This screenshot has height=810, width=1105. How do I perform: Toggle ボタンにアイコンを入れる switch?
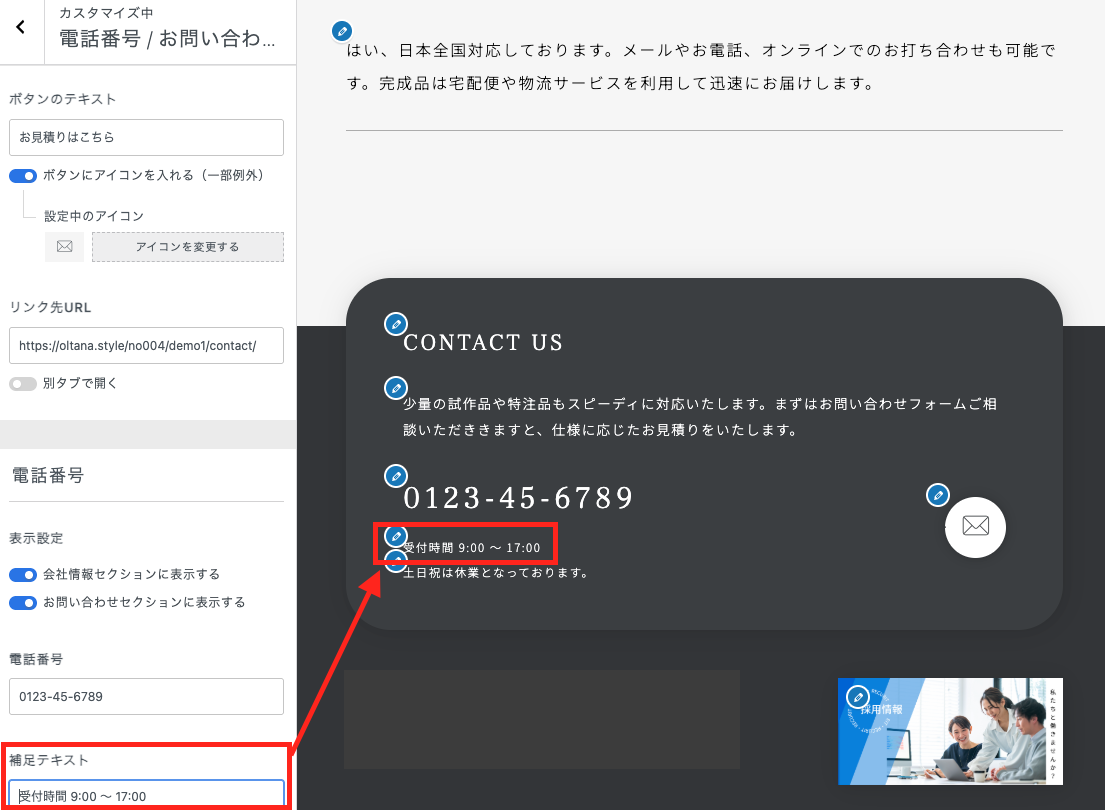tap(23, 175)
